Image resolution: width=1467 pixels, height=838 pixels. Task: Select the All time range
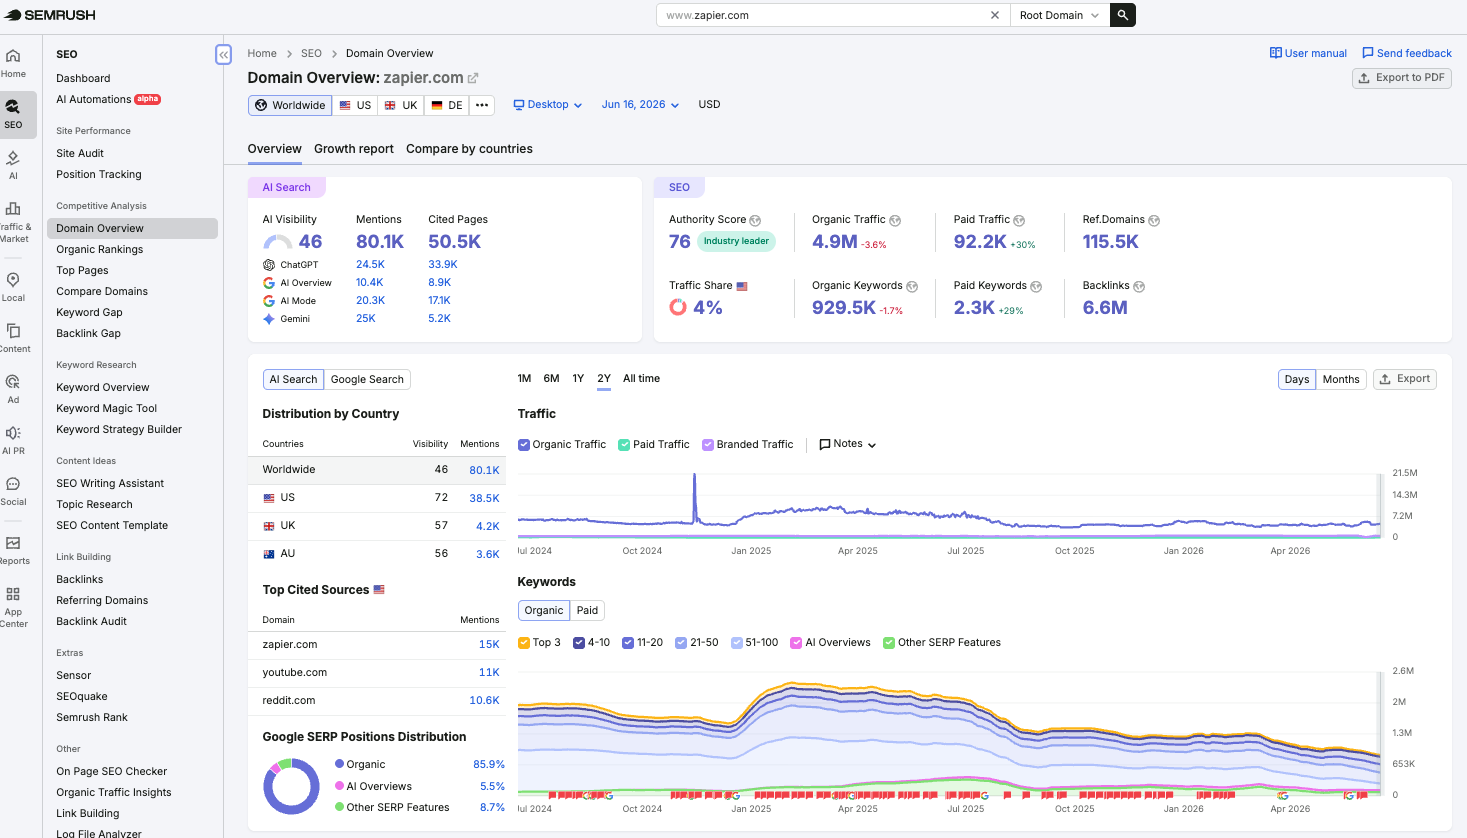click(641, 379)
